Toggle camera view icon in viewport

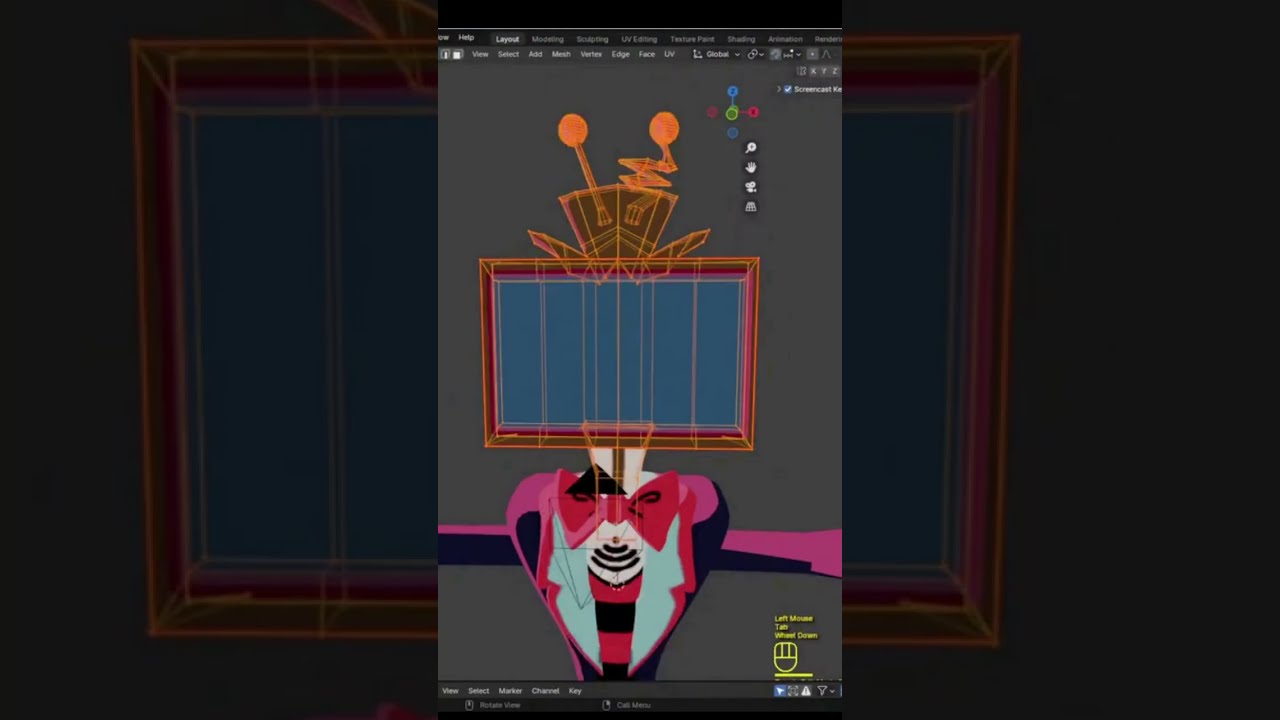pyautogui.click(x=751, y=187)
